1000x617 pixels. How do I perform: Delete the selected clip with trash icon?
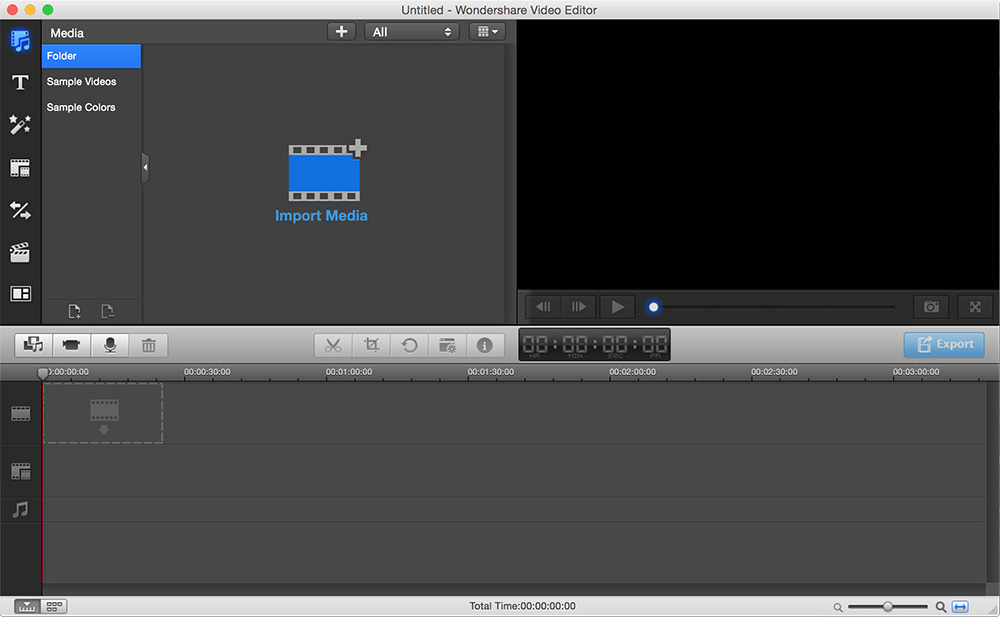(x=149, y=345)
